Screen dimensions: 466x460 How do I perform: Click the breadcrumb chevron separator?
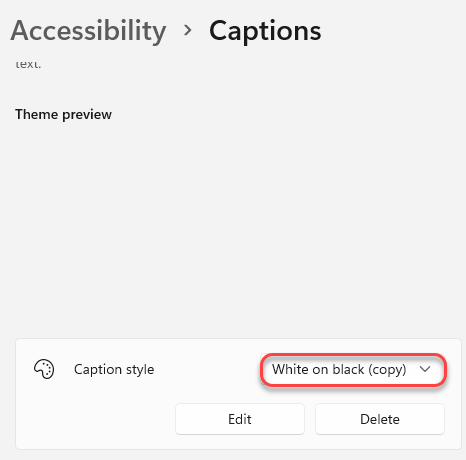click(x=188, y=30)
